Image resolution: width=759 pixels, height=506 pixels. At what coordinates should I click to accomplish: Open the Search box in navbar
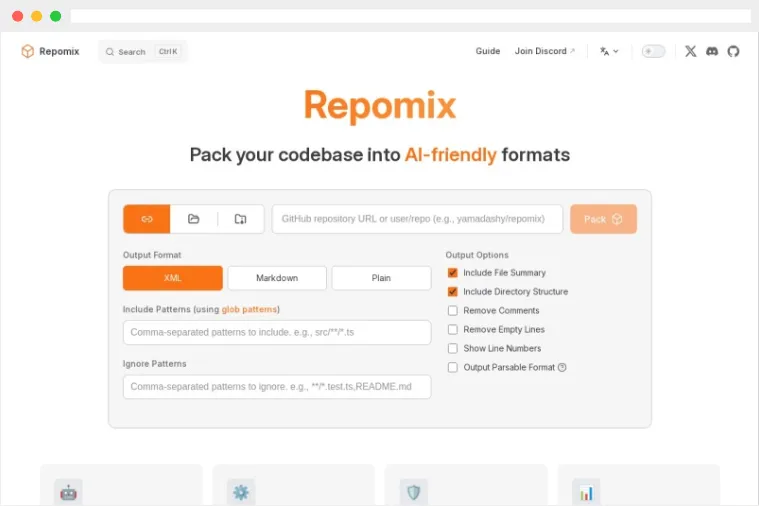(x=143, y=51)
